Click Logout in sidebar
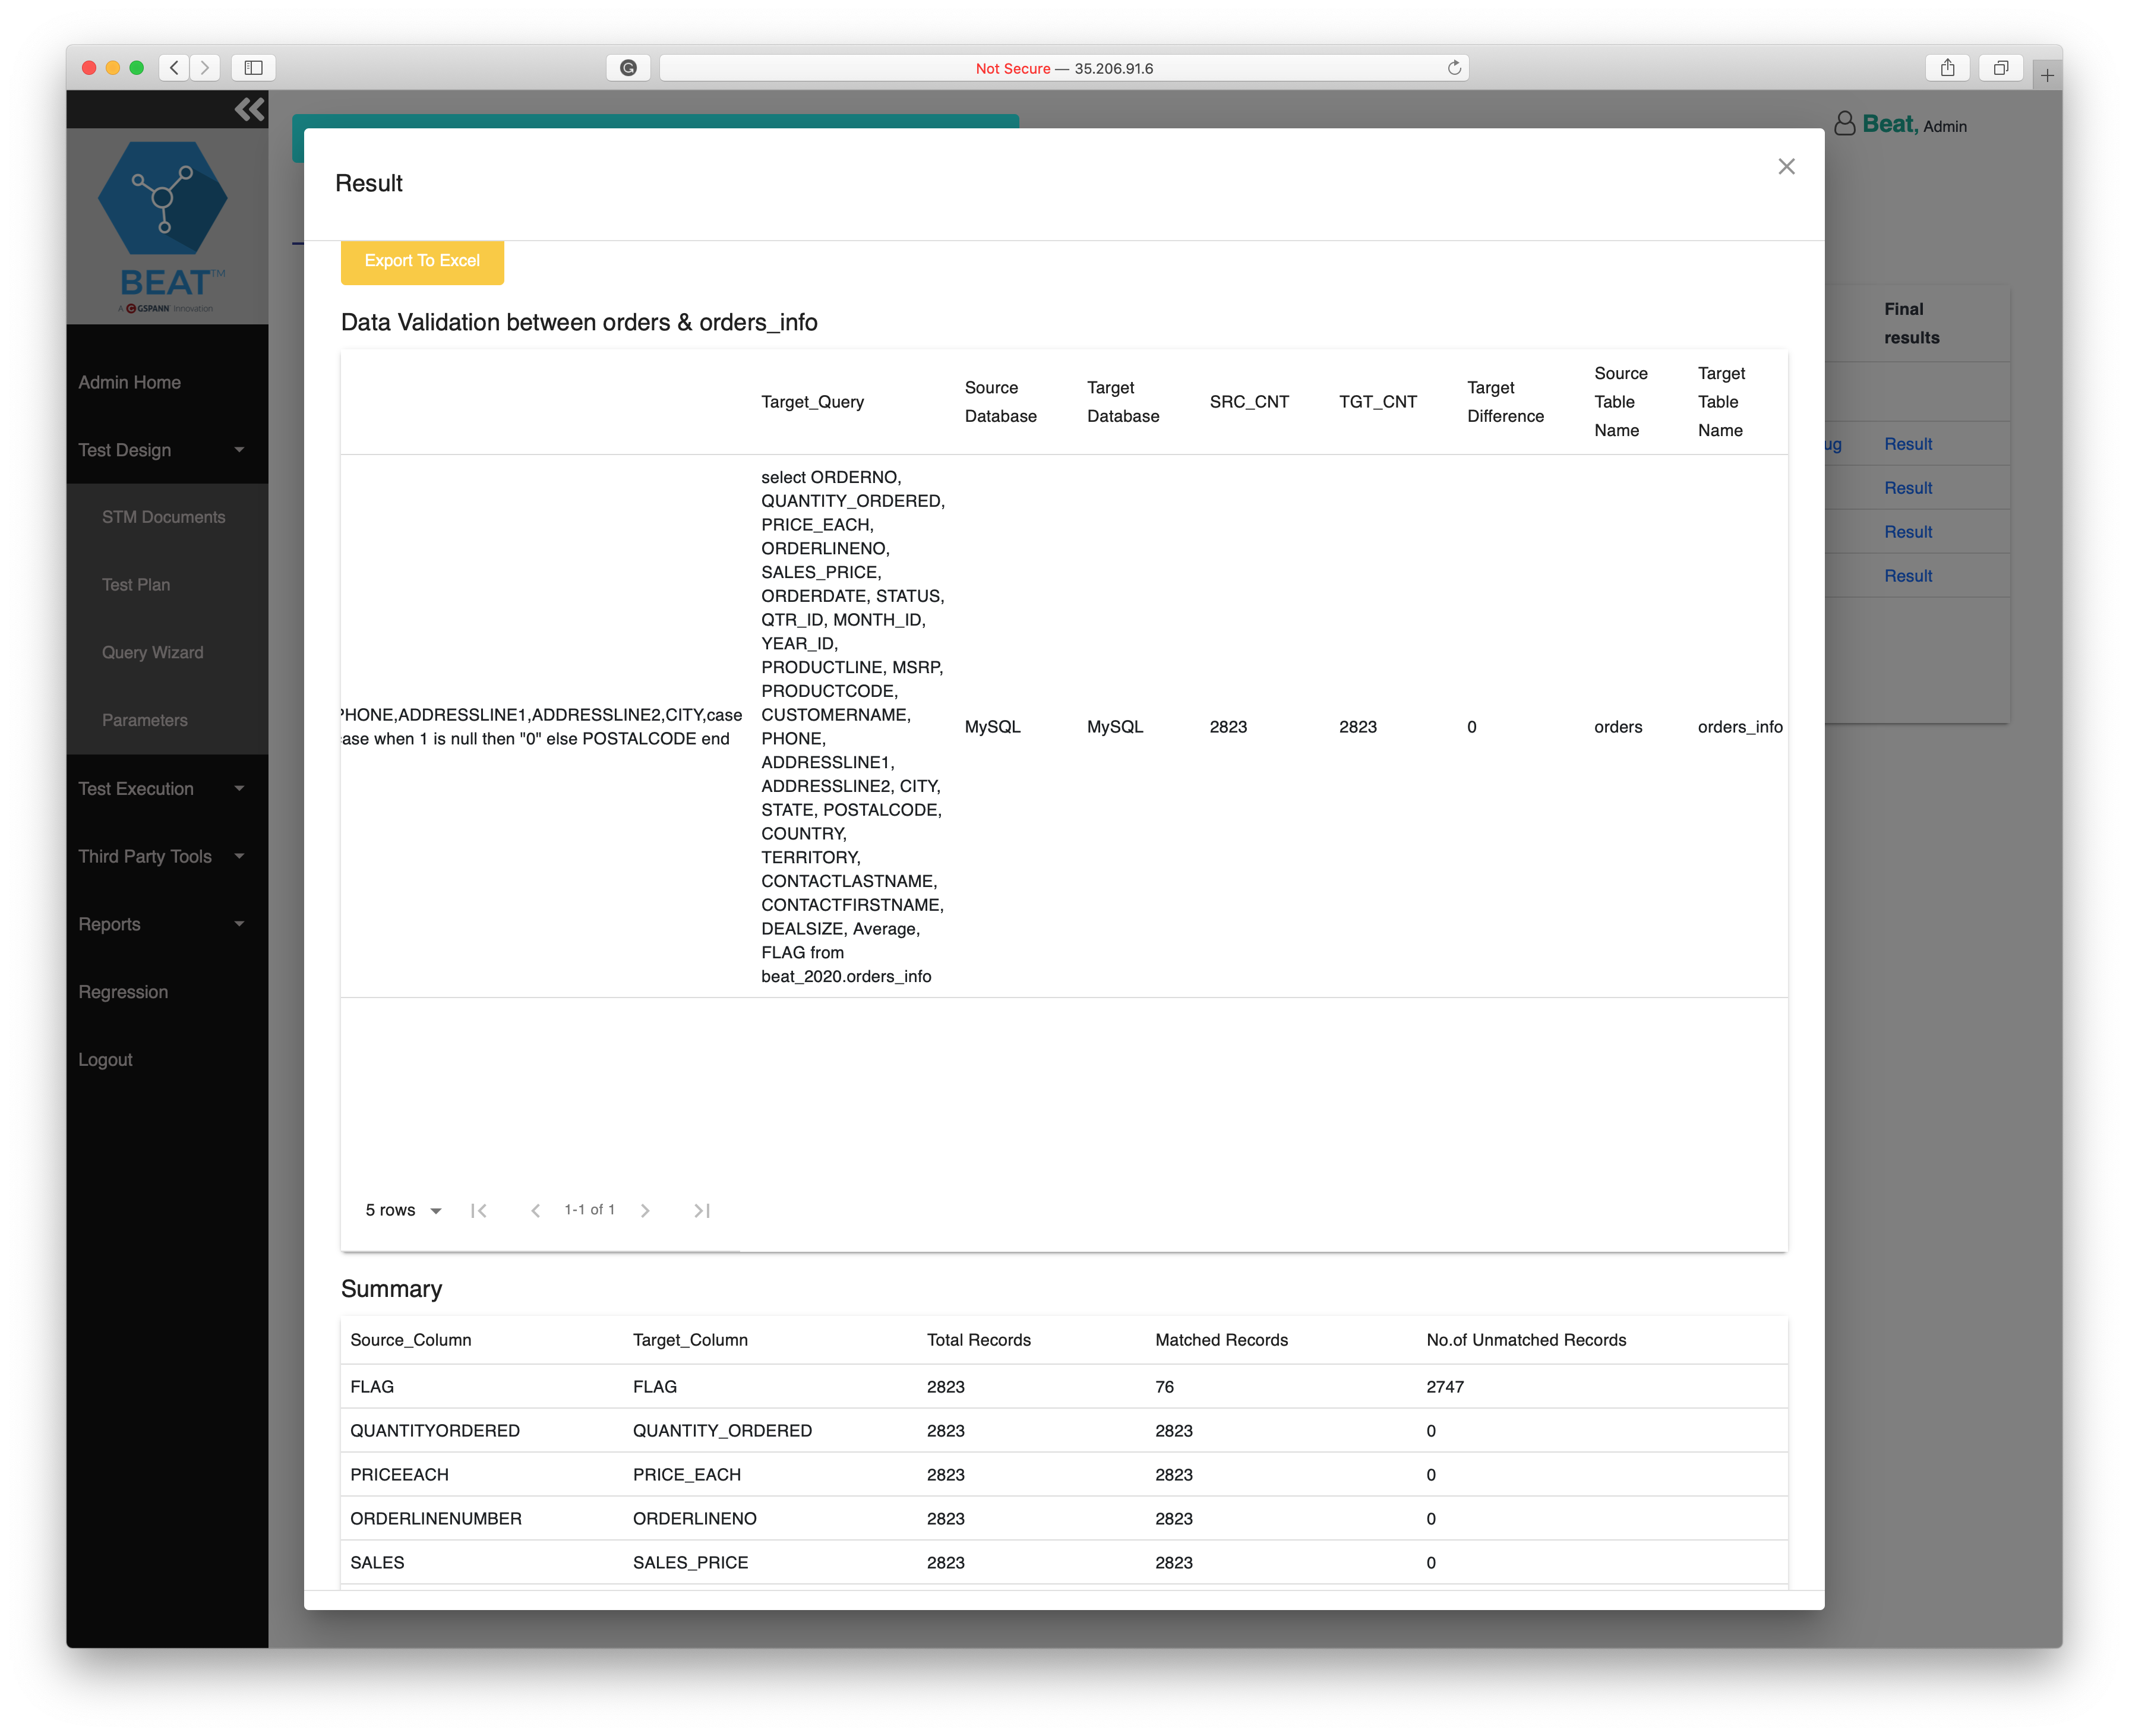Viewport: 2129px width, 1736px height. click(105, 1060)
